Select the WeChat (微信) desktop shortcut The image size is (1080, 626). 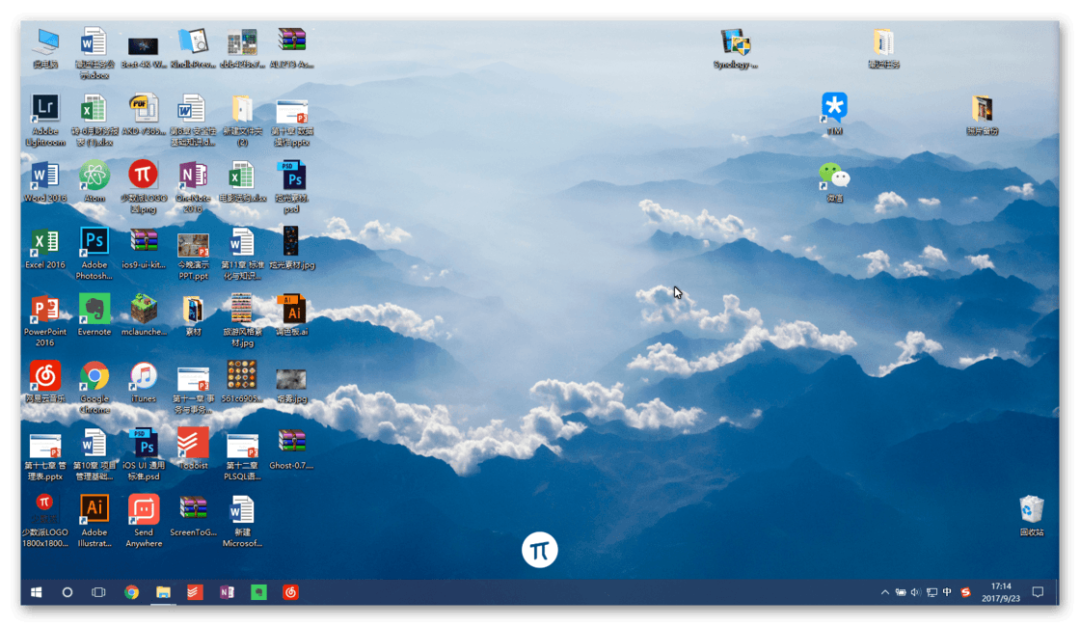pos(834,182)
